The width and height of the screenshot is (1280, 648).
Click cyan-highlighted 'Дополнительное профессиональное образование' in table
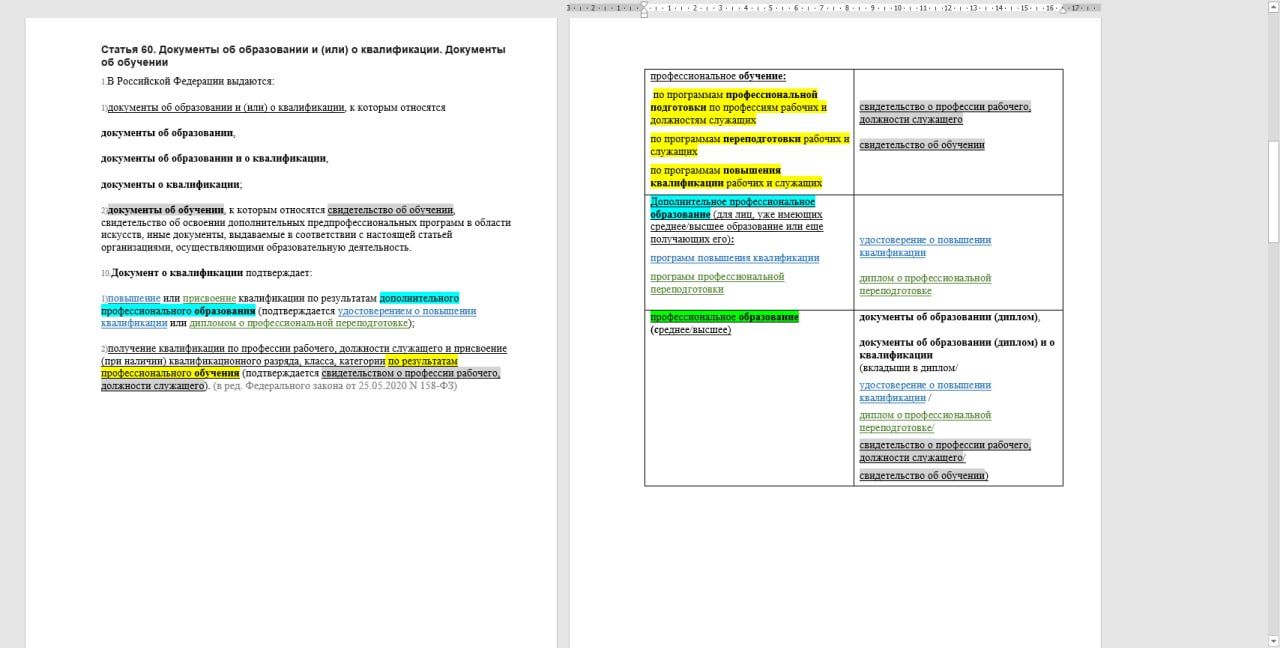click(x=732, y=202)
